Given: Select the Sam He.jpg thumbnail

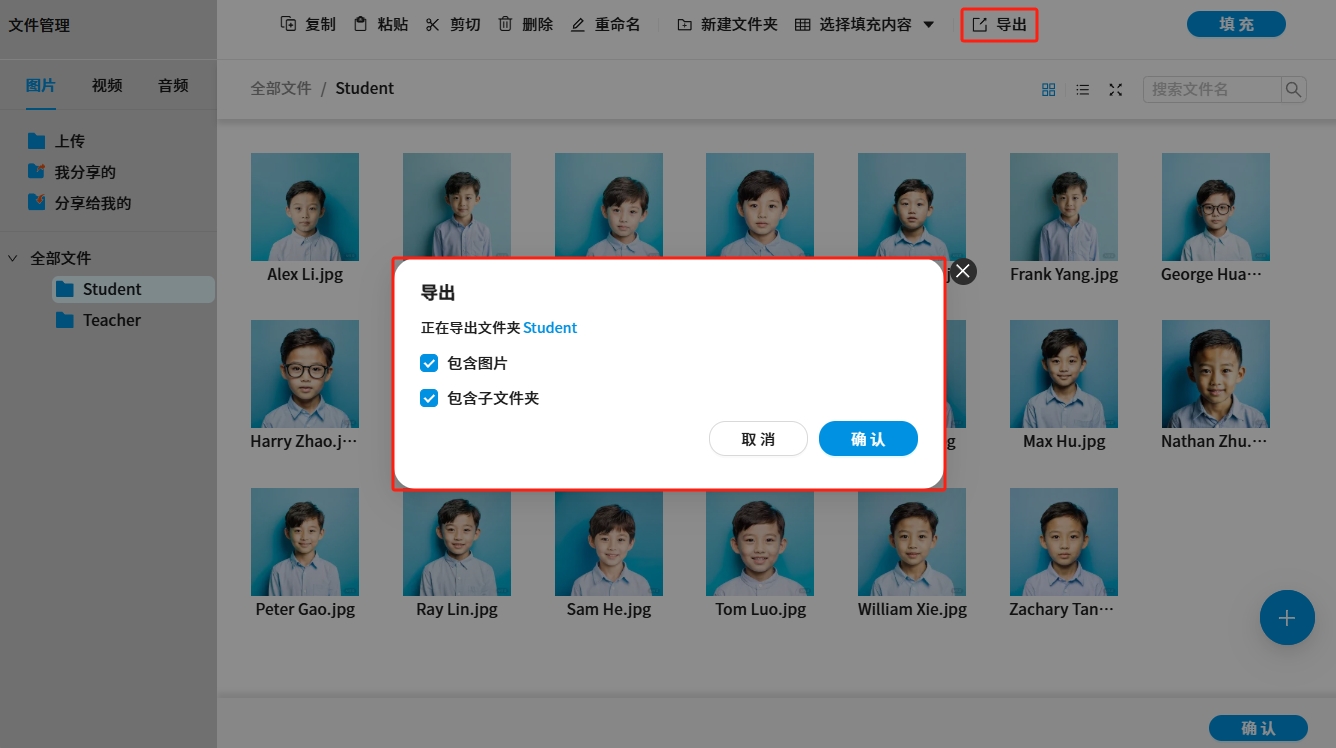Looking at the screenshot, I should 609,542.
